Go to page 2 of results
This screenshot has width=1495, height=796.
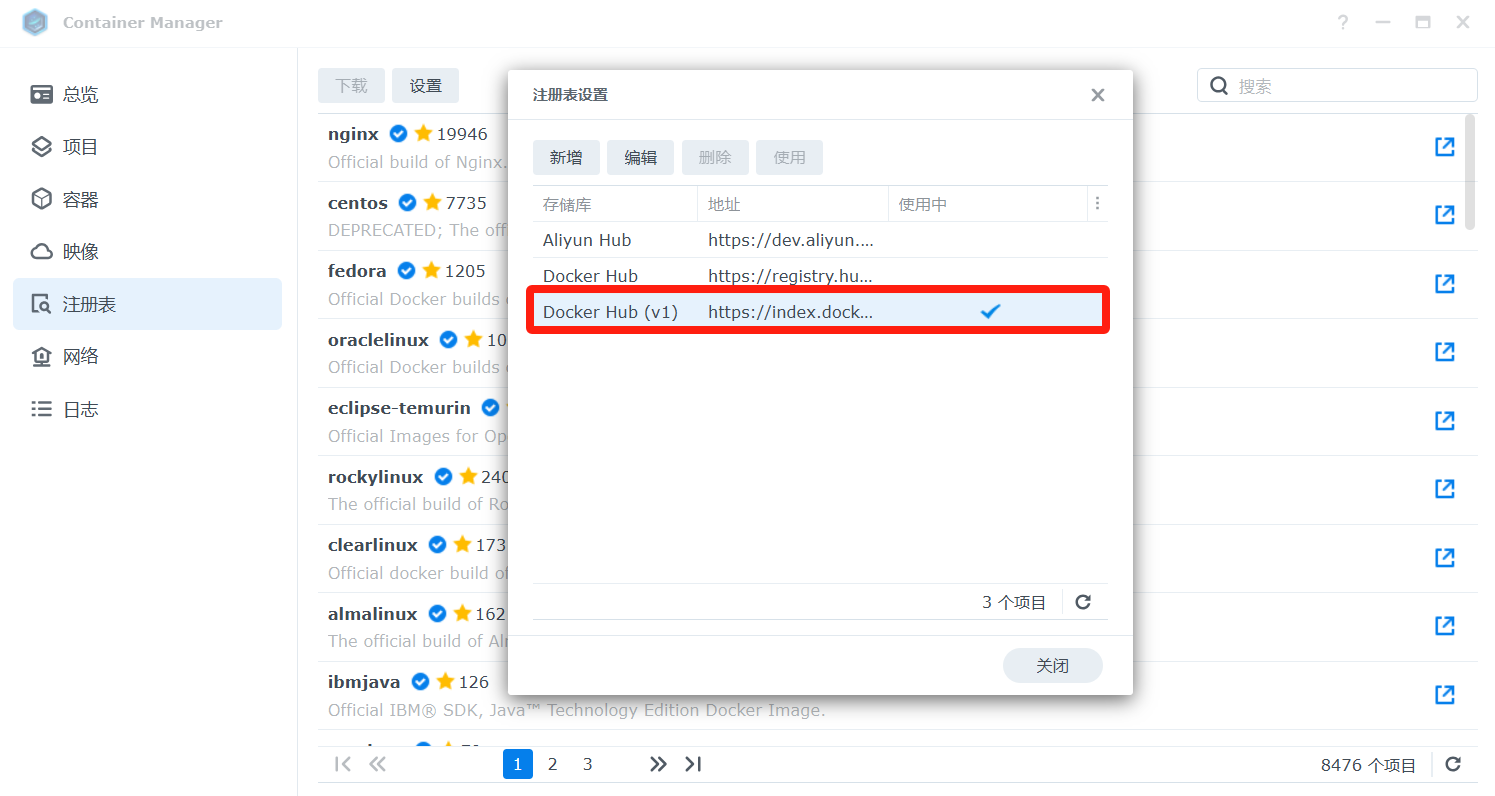552,764
